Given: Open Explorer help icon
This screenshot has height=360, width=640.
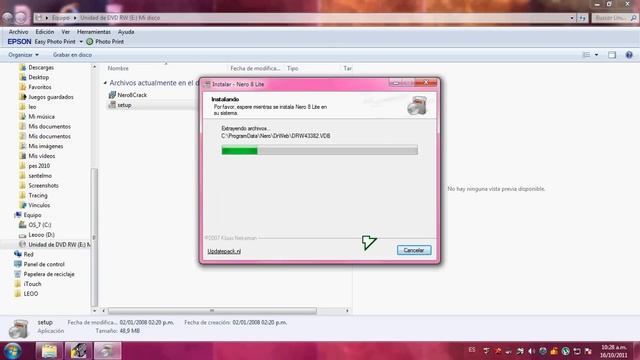Looking at the screenshot, I should [629, 55].
